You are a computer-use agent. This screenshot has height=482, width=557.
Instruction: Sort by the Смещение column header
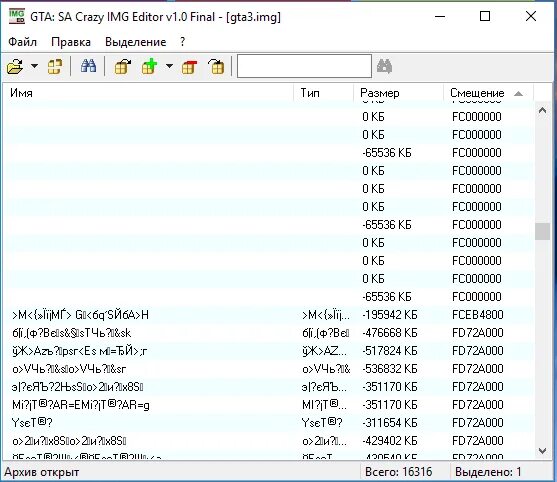(x=488, y=93)
